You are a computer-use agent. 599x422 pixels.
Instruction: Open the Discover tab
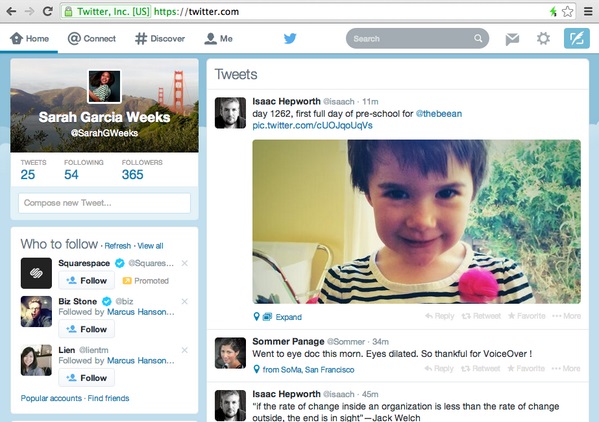click(x=160, y=39)
